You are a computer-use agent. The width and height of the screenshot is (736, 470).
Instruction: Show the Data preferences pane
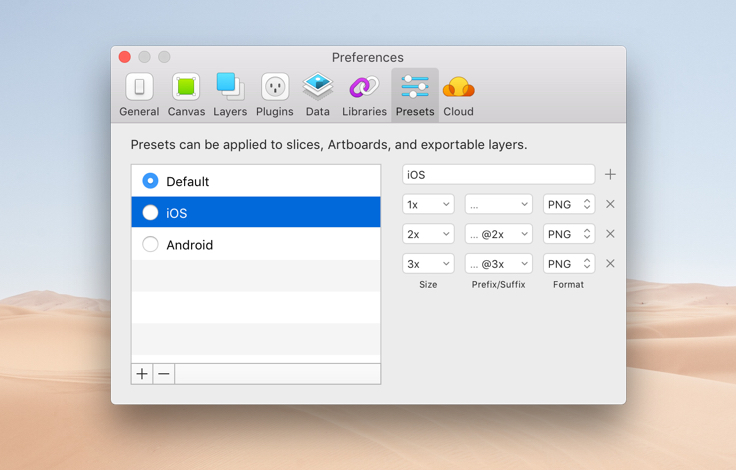tap(318, 95)
